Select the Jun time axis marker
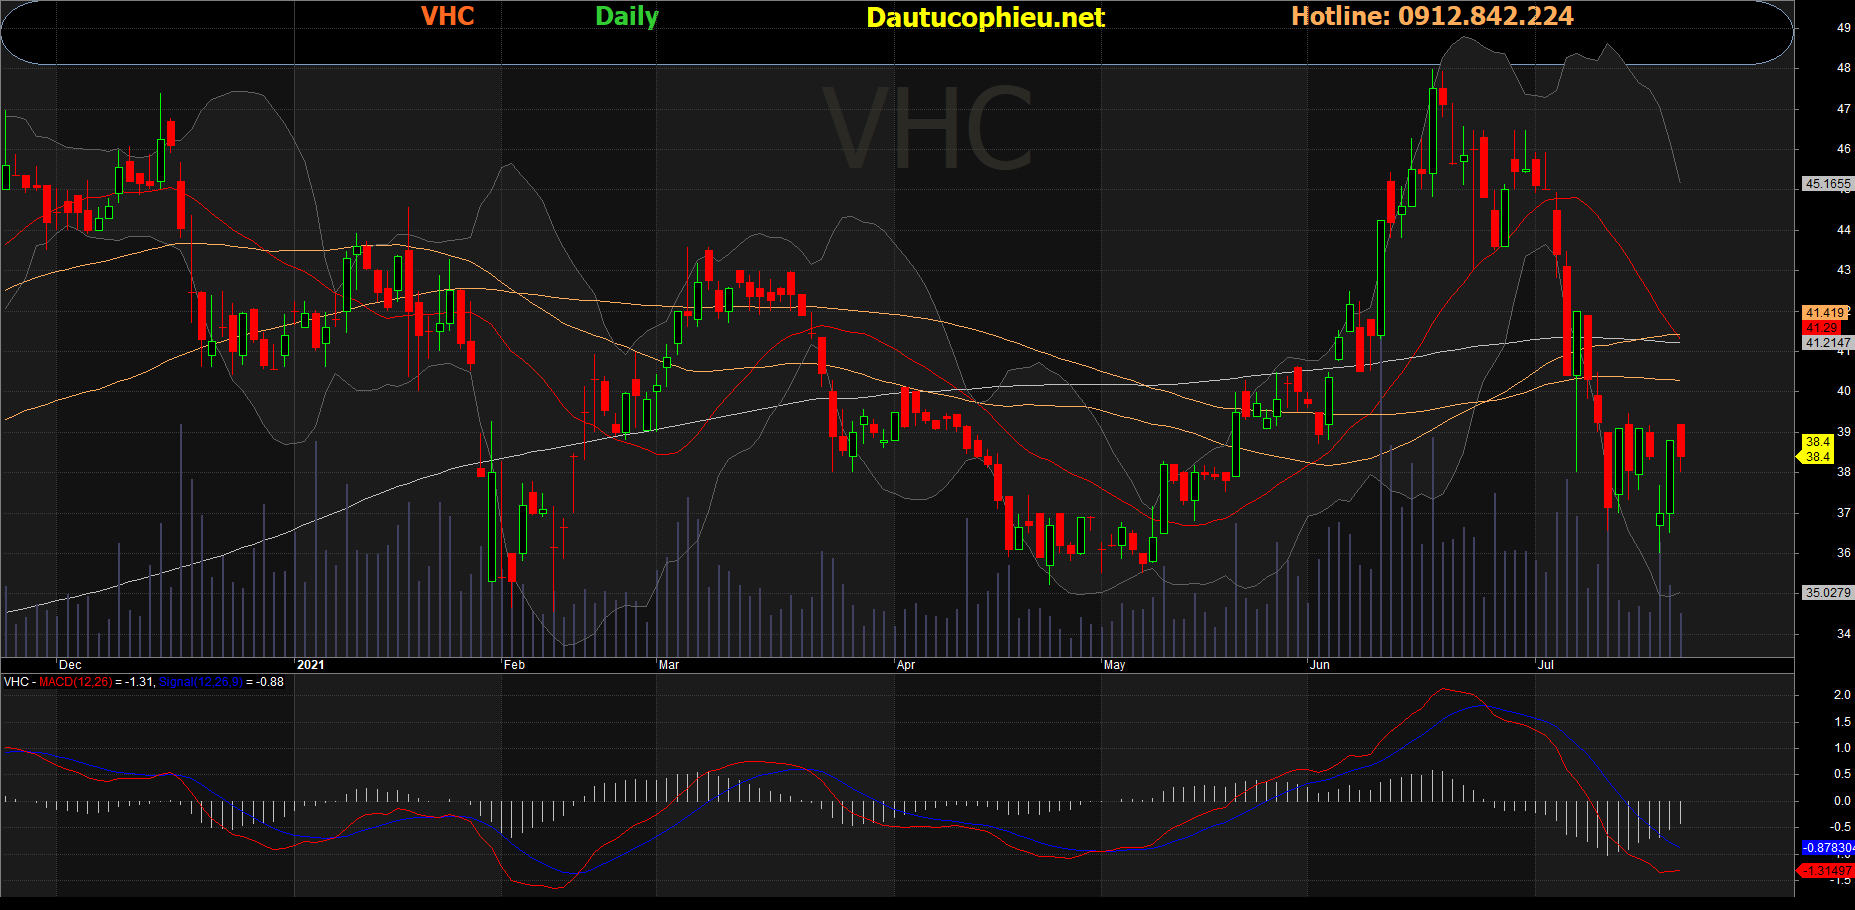The width and height of the screenshot is (1855, 910). [1320, 665]
